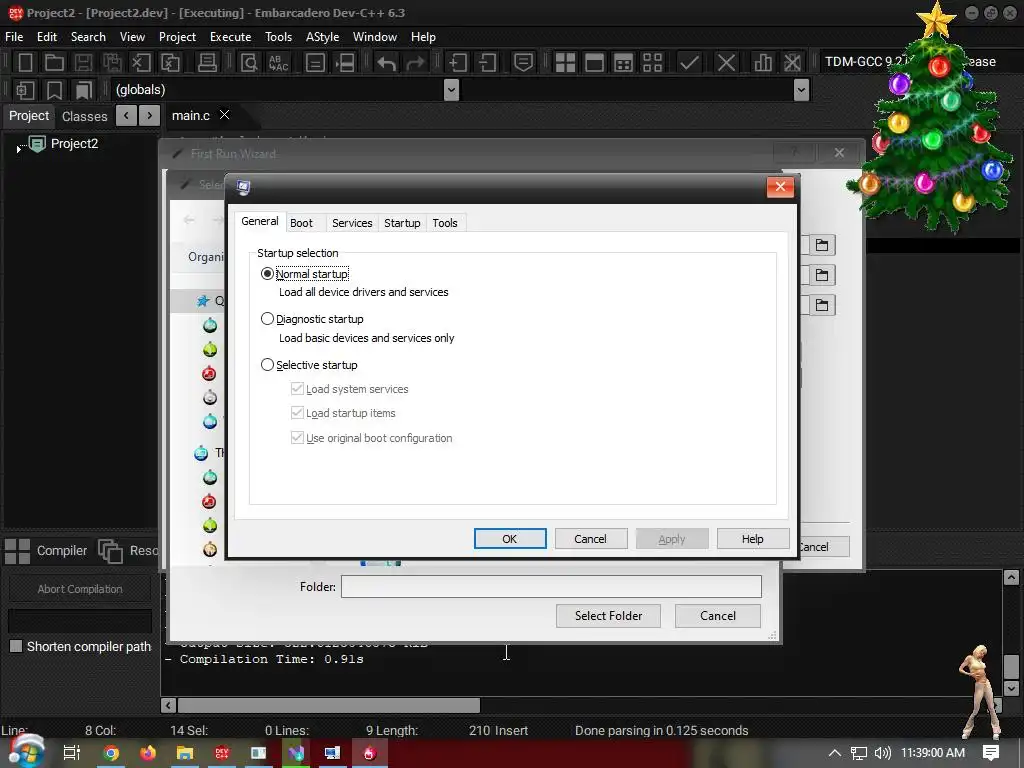Click the Redo arrow icon
This screenshot has width=1024, height=768.
point(415,63)
